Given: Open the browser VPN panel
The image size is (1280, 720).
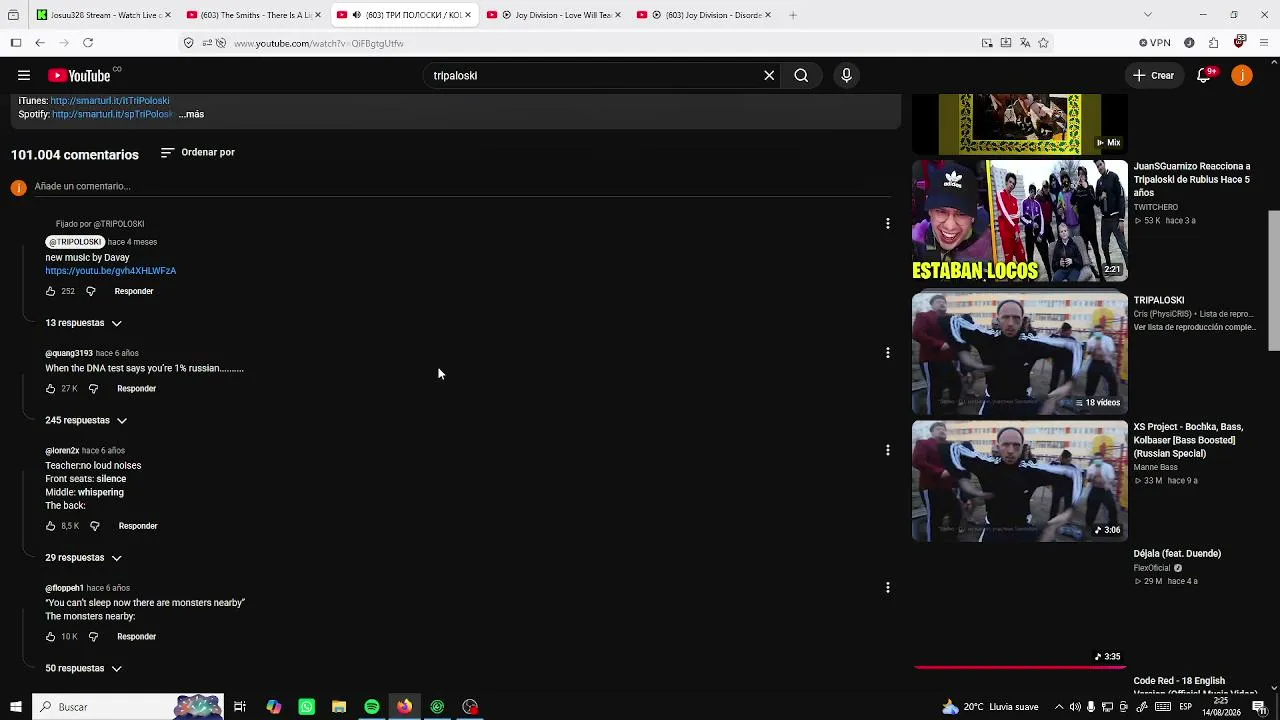Looking at the screenshot, I should click(x=1155, y=43).
